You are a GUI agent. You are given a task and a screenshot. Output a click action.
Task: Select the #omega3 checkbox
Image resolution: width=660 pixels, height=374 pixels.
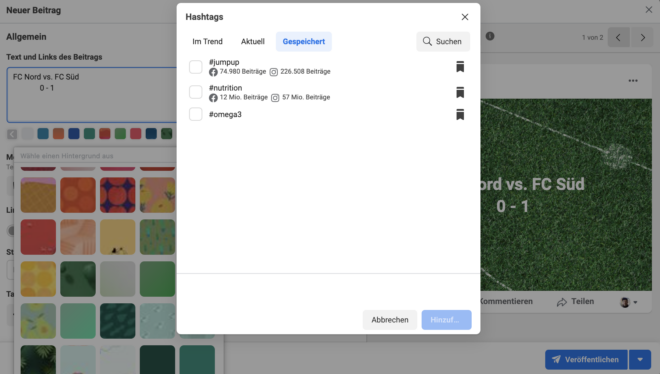tap(196, 114)
